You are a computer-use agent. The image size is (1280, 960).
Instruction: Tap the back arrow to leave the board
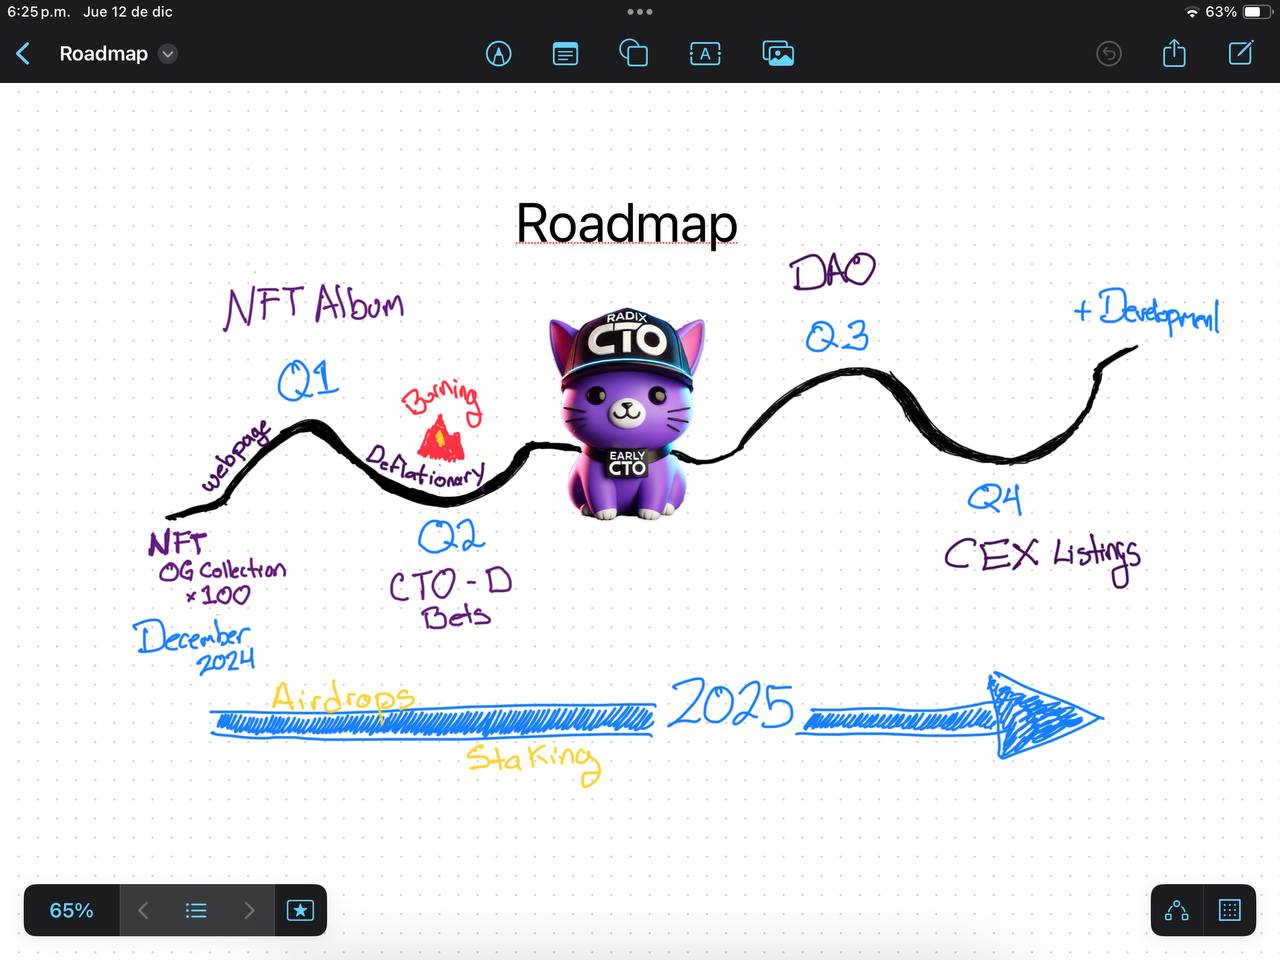[22, 53]
